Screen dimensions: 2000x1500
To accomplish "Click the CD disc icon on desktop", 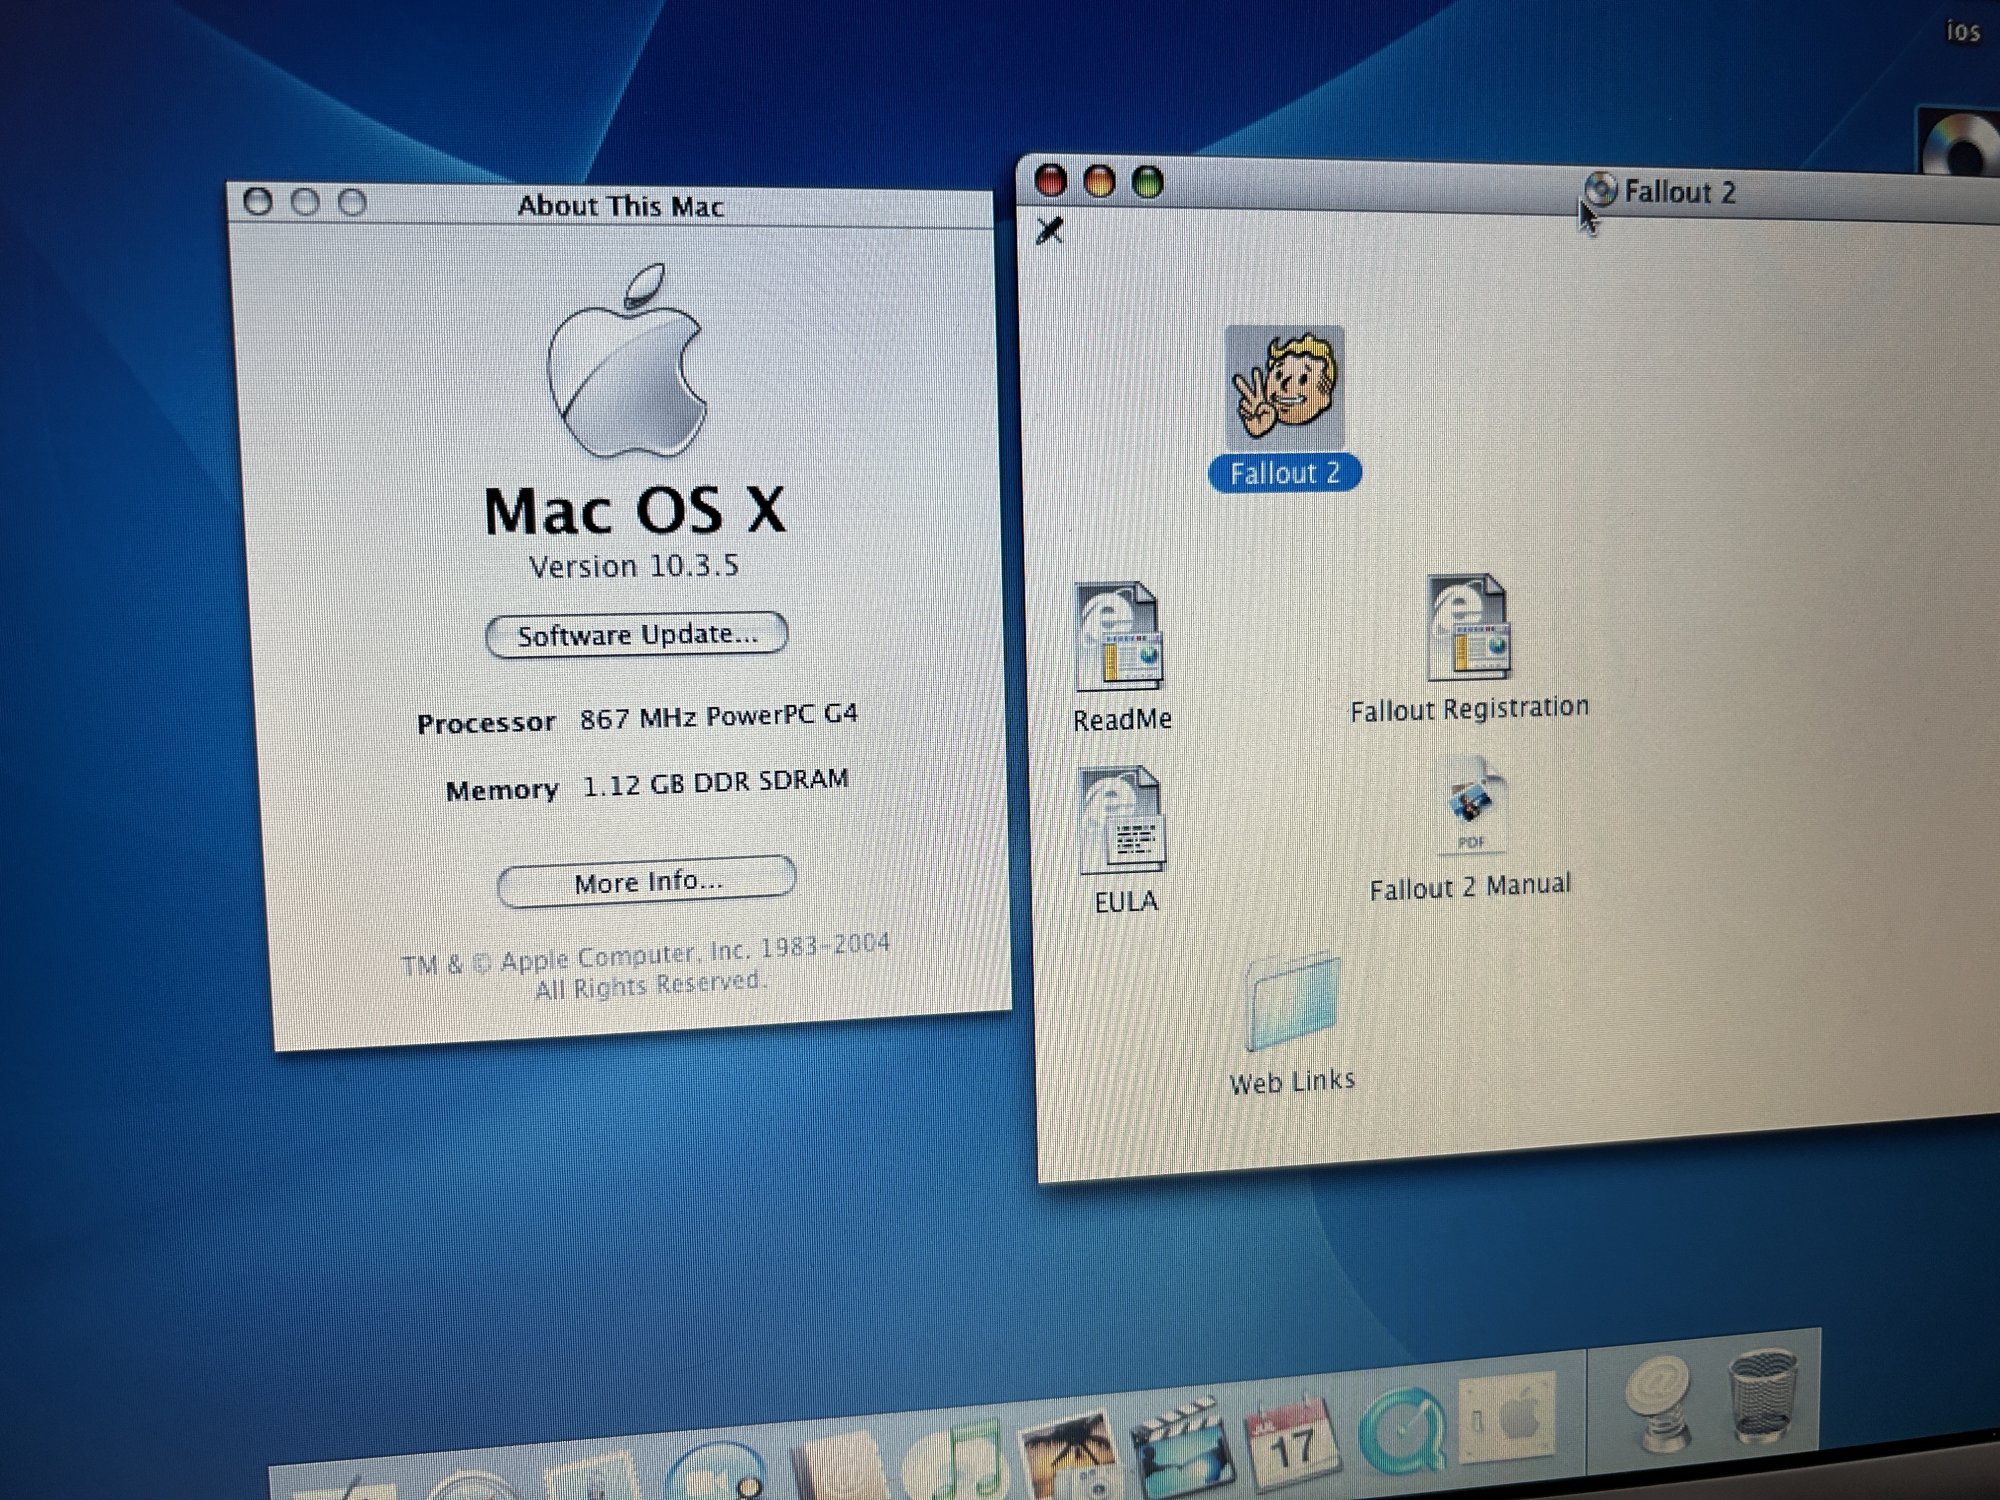I will click(1960, 145).
